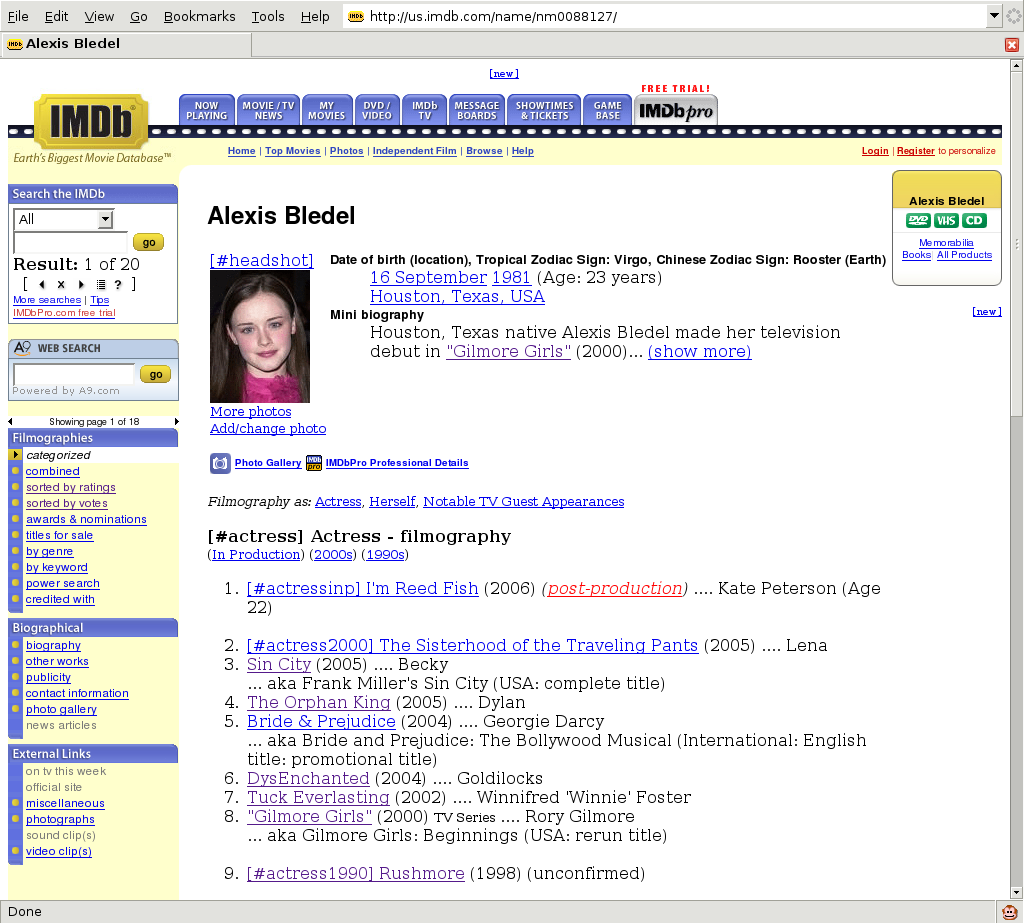Click the list view icon in the result navigator
This screenshot has height=924, width=1024.
(101, 284)
